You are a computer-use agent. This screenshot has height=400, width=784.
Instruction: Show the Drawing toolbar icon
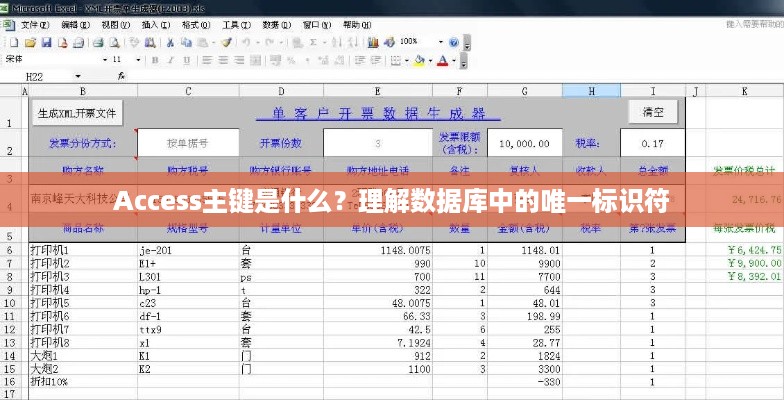click(x=390, y=43)
